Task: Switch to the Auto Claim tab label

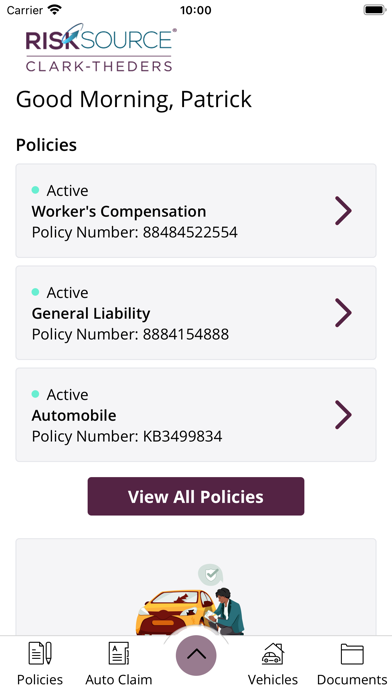Action: (x=119, y=680)
